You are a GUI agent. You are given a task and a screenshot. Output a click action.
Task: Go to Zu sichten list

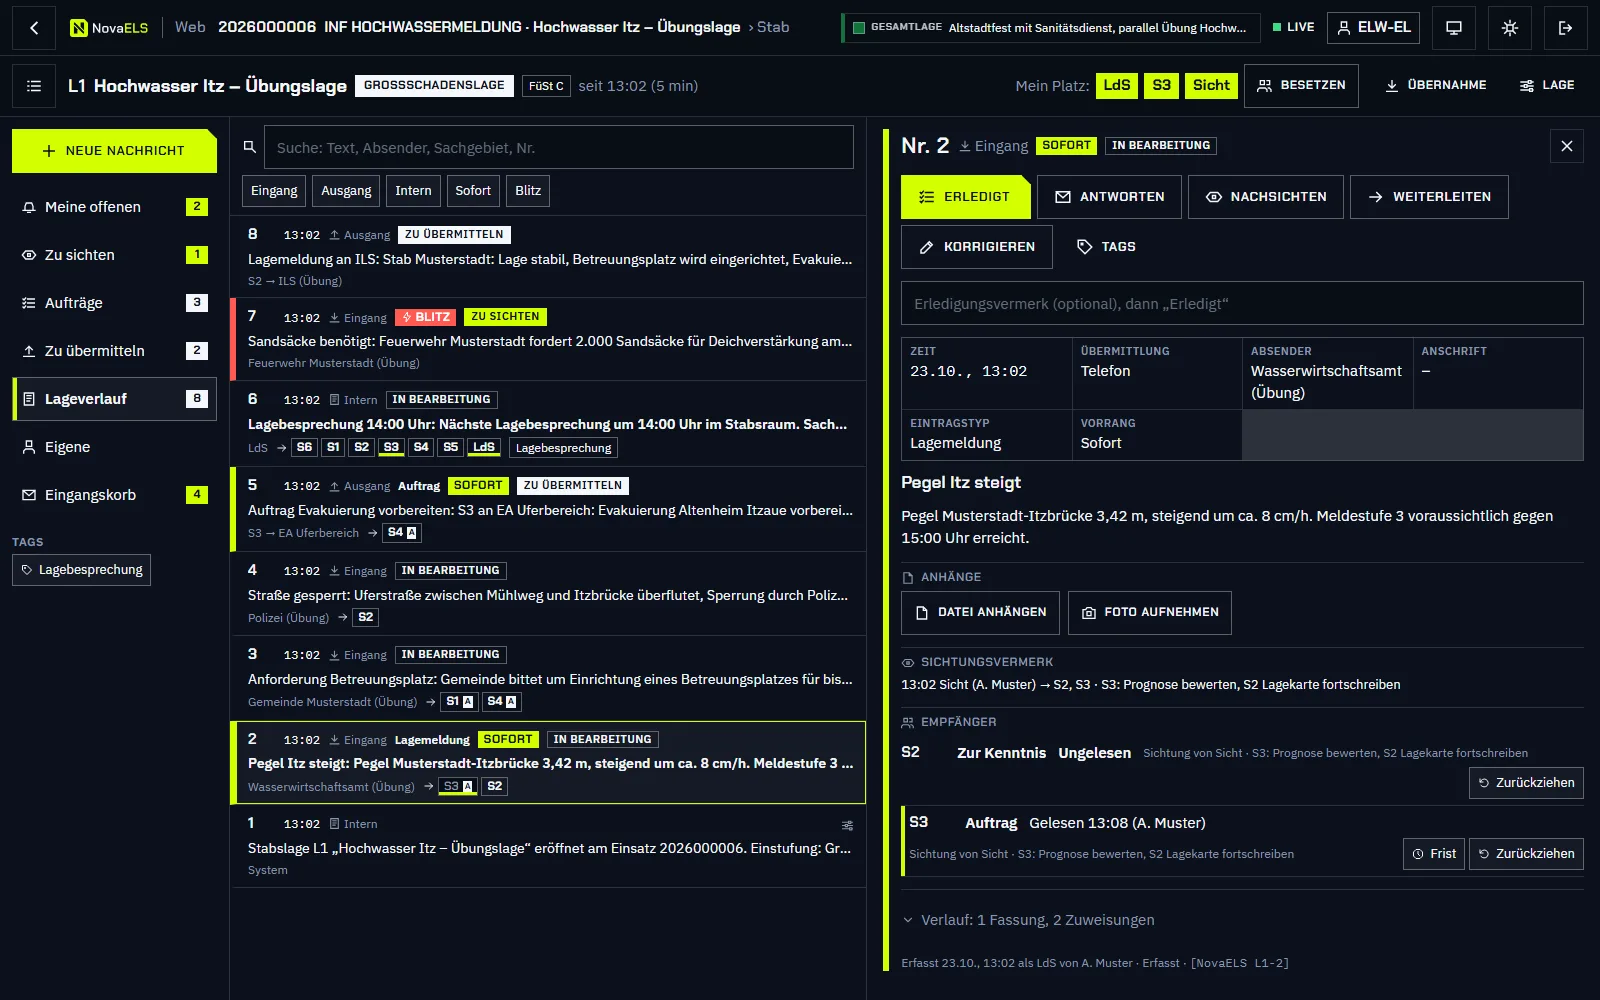114,255
